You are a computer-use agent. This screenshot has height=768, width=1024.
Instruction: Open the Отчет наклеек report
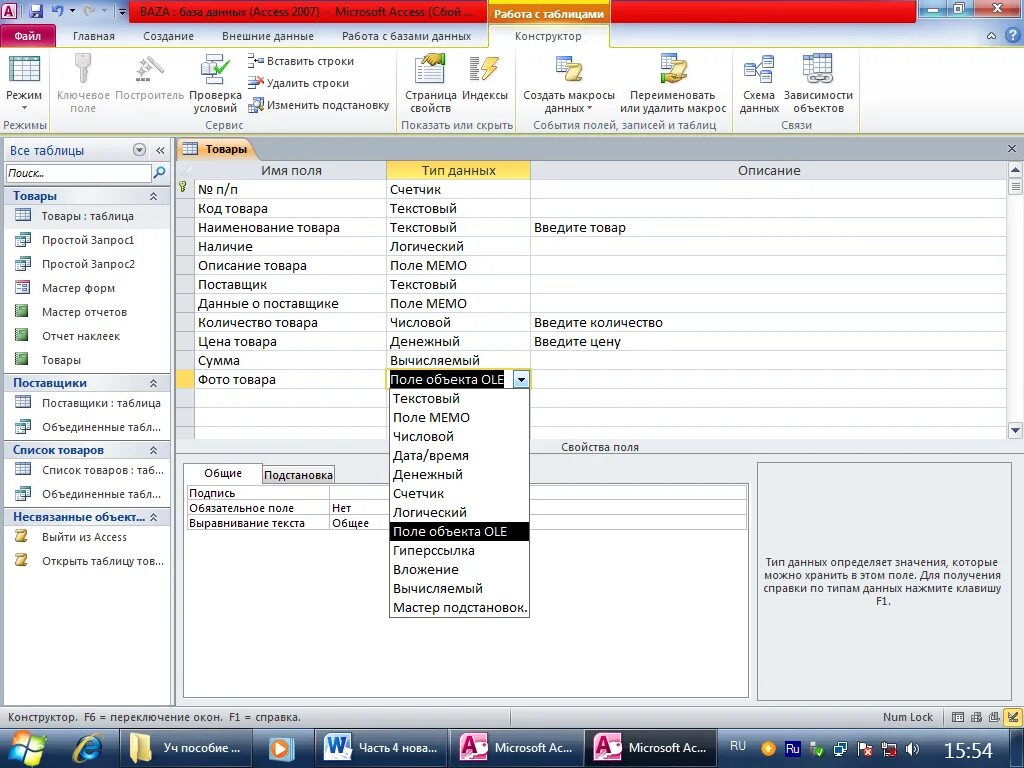pos(88,336)
